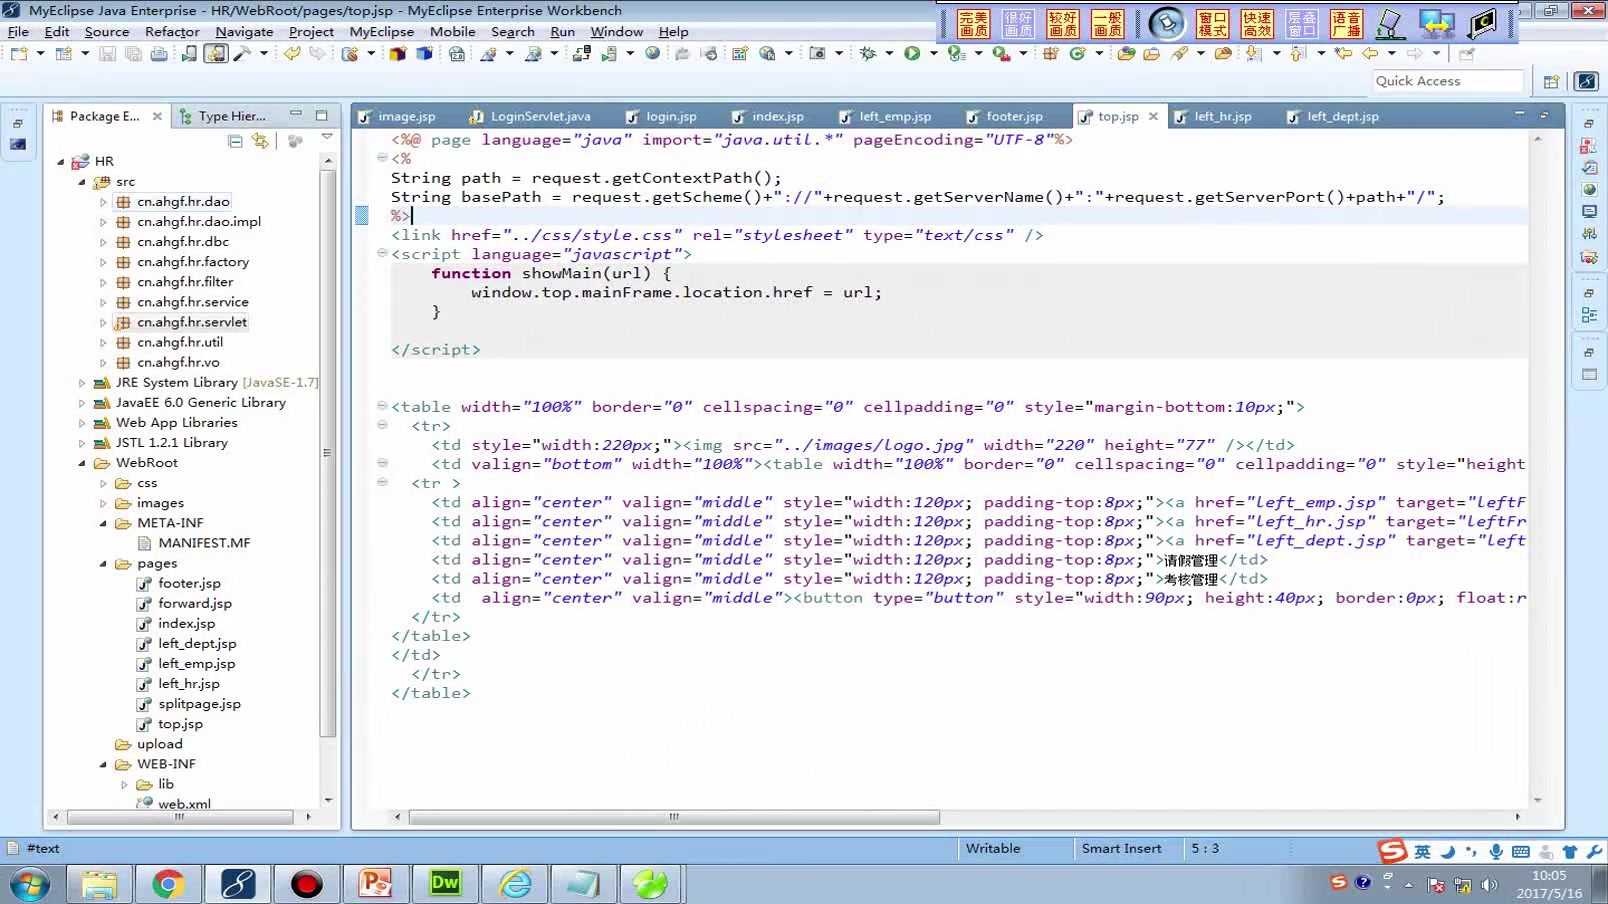The height and width of the screenshot is (904, 1608).
Task: Collapse the HR project node
Action: click(60, 161)
